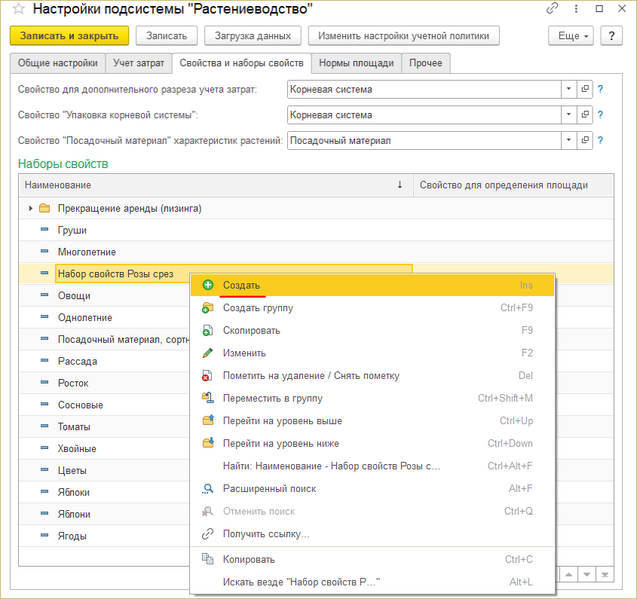Click sort arrow in Наименование column header
The image size is (637, 599).
click(x=400, y=185)
